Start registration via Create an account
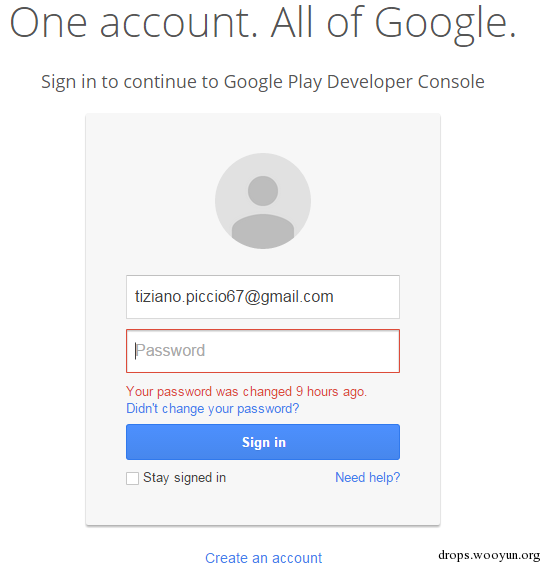 tap(263, 558)
